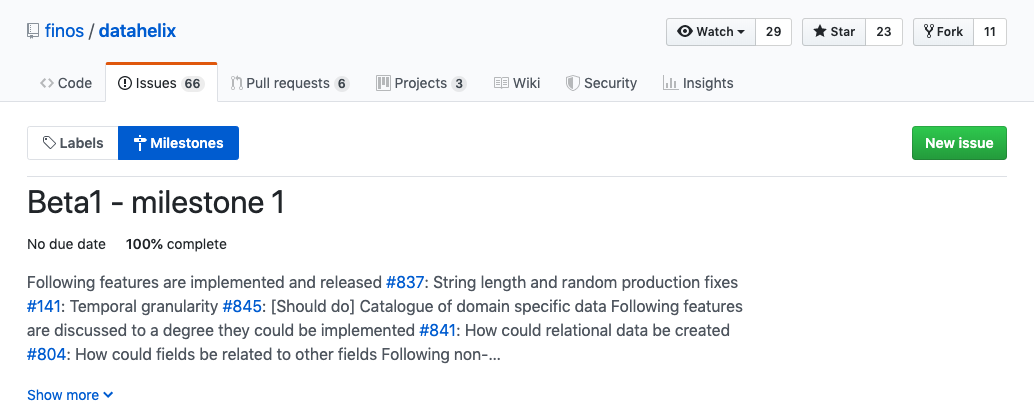Open issue #141 link

point(44,307)
